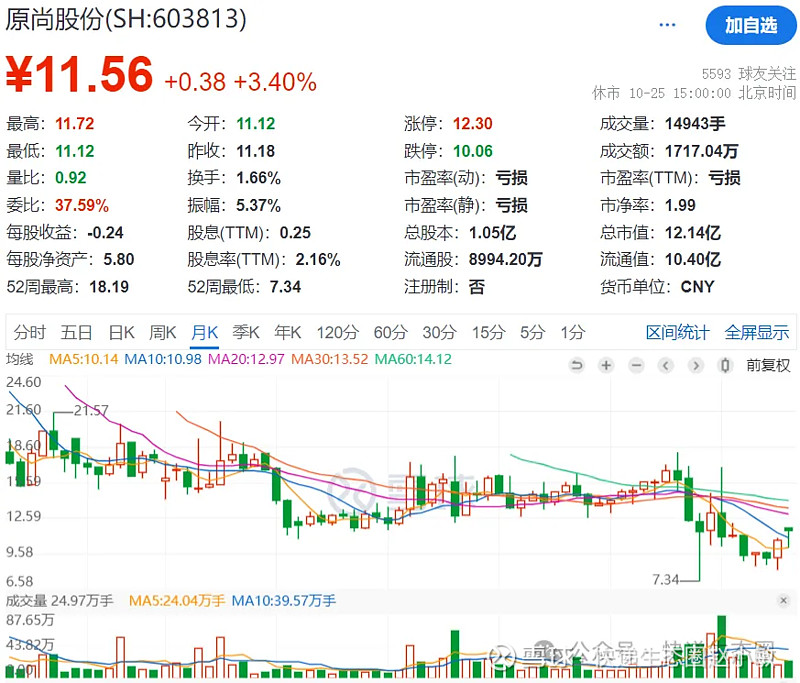Image resolution: width=800 pixels, height=683 pixels.
Task: Select the 周K chart tab
Action: [x=162, y=333]
